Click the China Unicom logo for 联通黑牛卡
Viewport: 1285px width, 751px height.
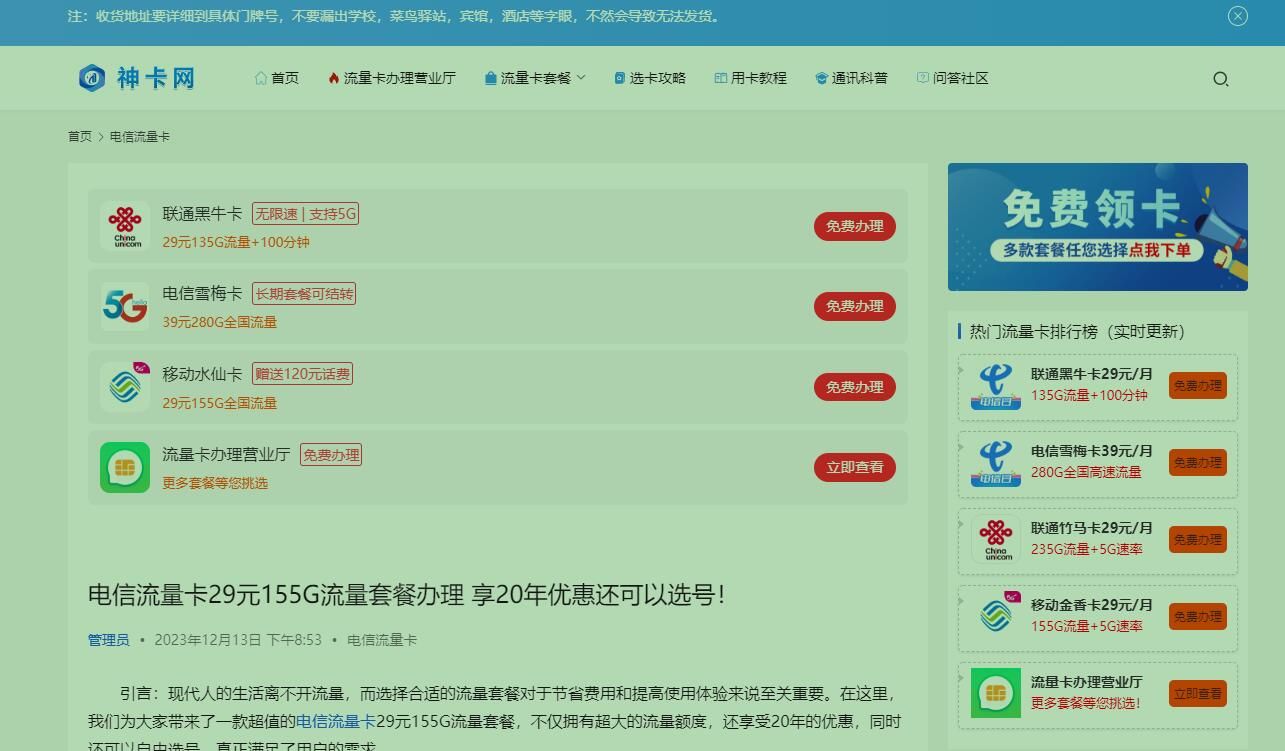(x=125, y=226)
